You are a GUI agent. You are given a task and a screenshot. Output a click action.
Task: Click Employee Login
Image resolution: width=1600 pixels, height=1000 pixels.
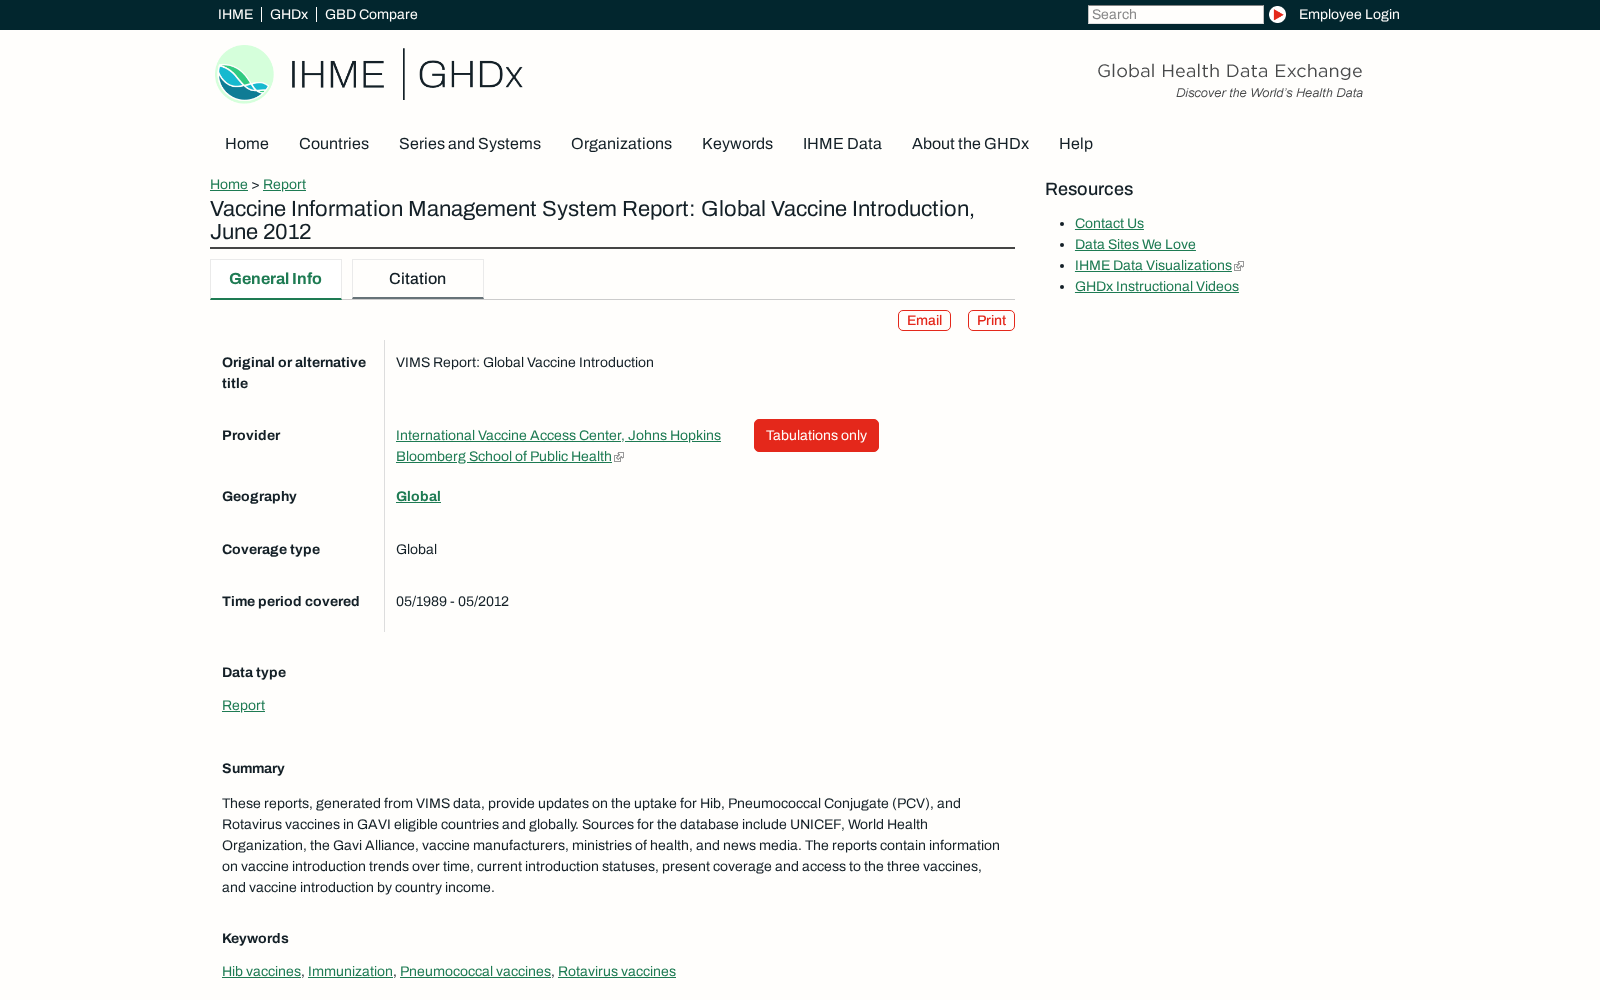click(1349, 14)
